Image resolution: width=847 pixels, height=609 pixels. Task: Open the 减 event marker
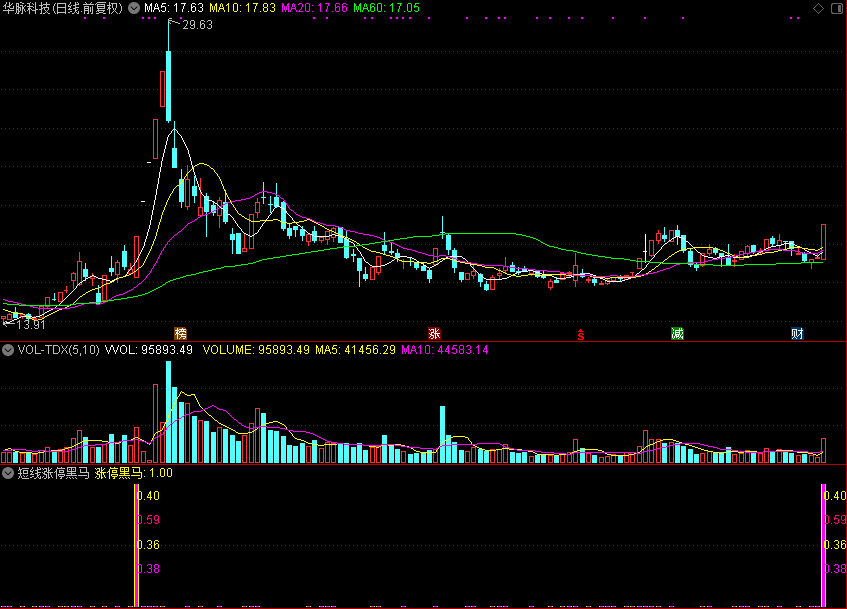point(677,333)
